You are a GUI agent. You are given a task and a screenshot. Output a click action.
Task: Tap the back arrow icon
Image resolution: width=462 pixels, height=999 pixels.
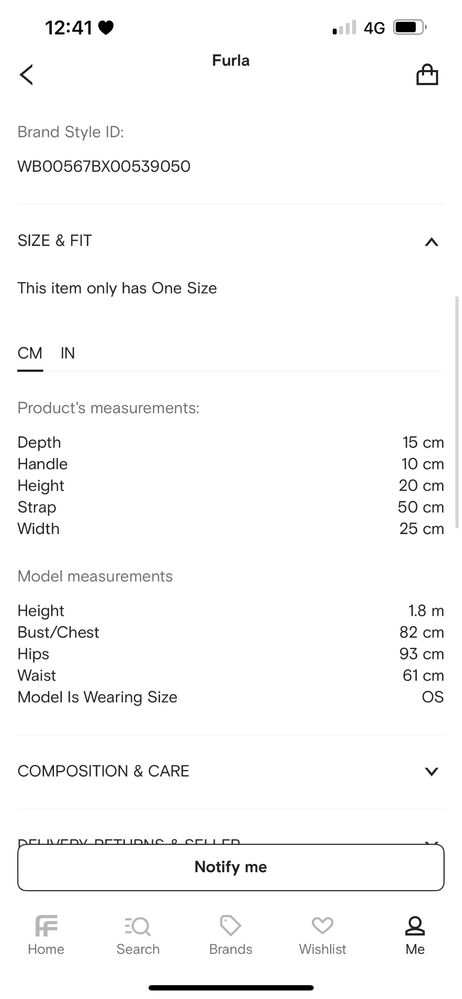26,75
